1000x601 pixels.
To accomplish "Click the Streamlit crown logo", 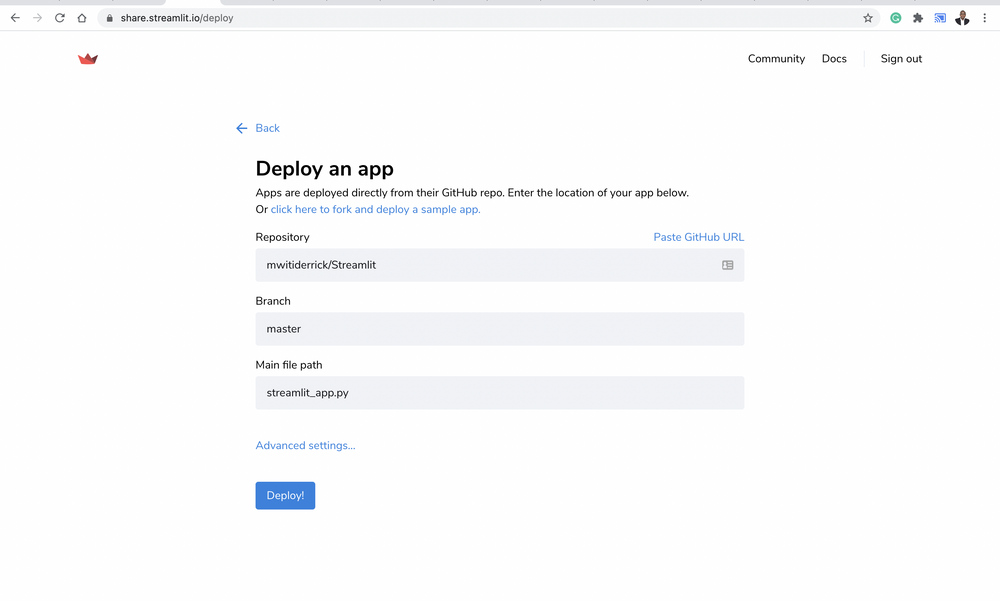I will pyautogui.click(x=88, y=58).
